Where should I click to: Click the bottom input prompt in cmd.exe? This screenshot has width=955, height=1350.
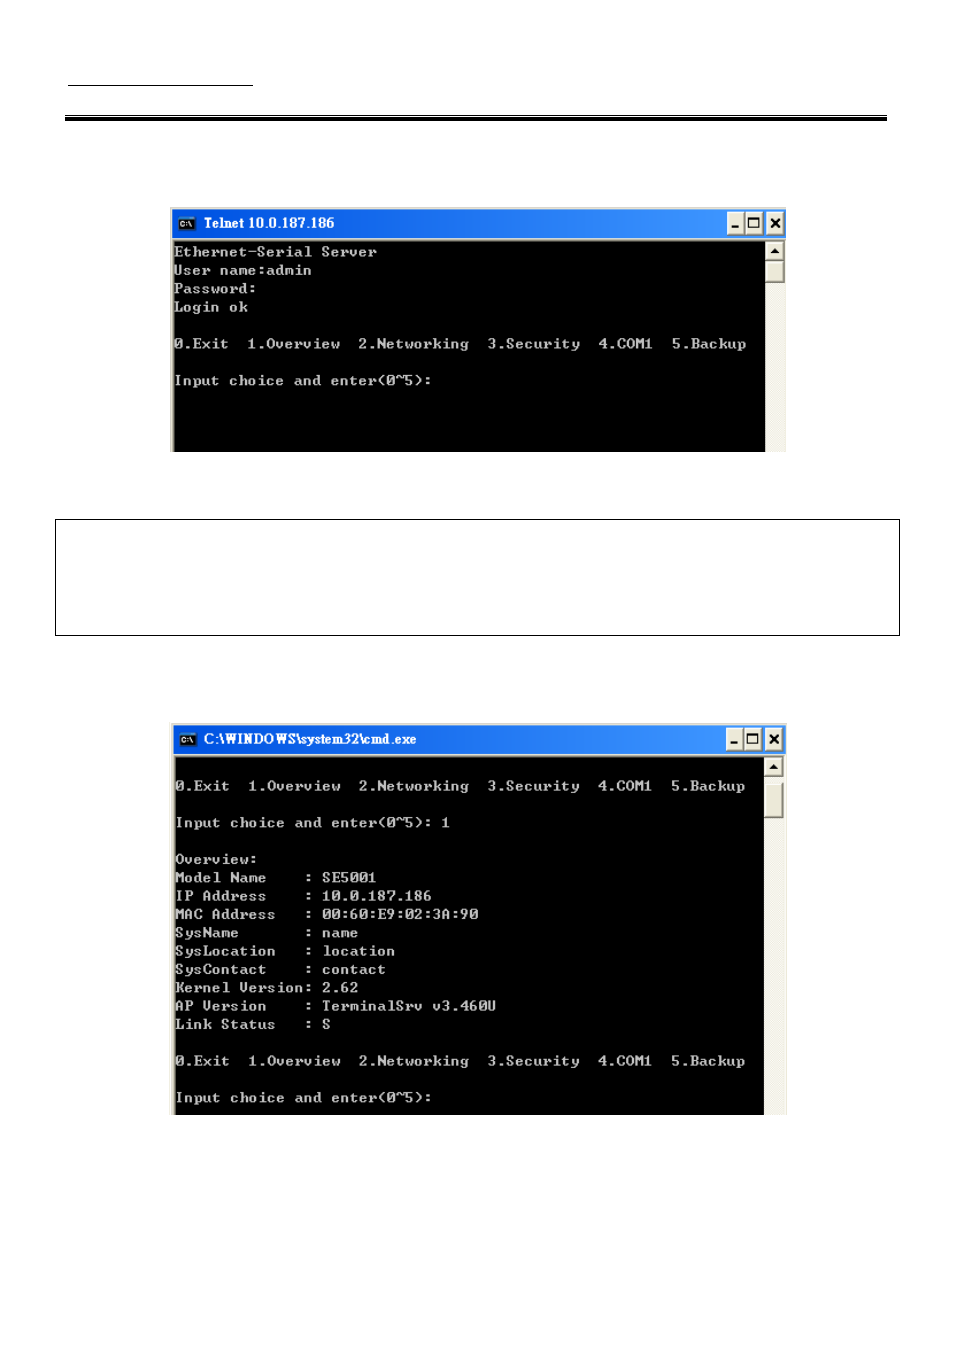tap(304, 1098)
